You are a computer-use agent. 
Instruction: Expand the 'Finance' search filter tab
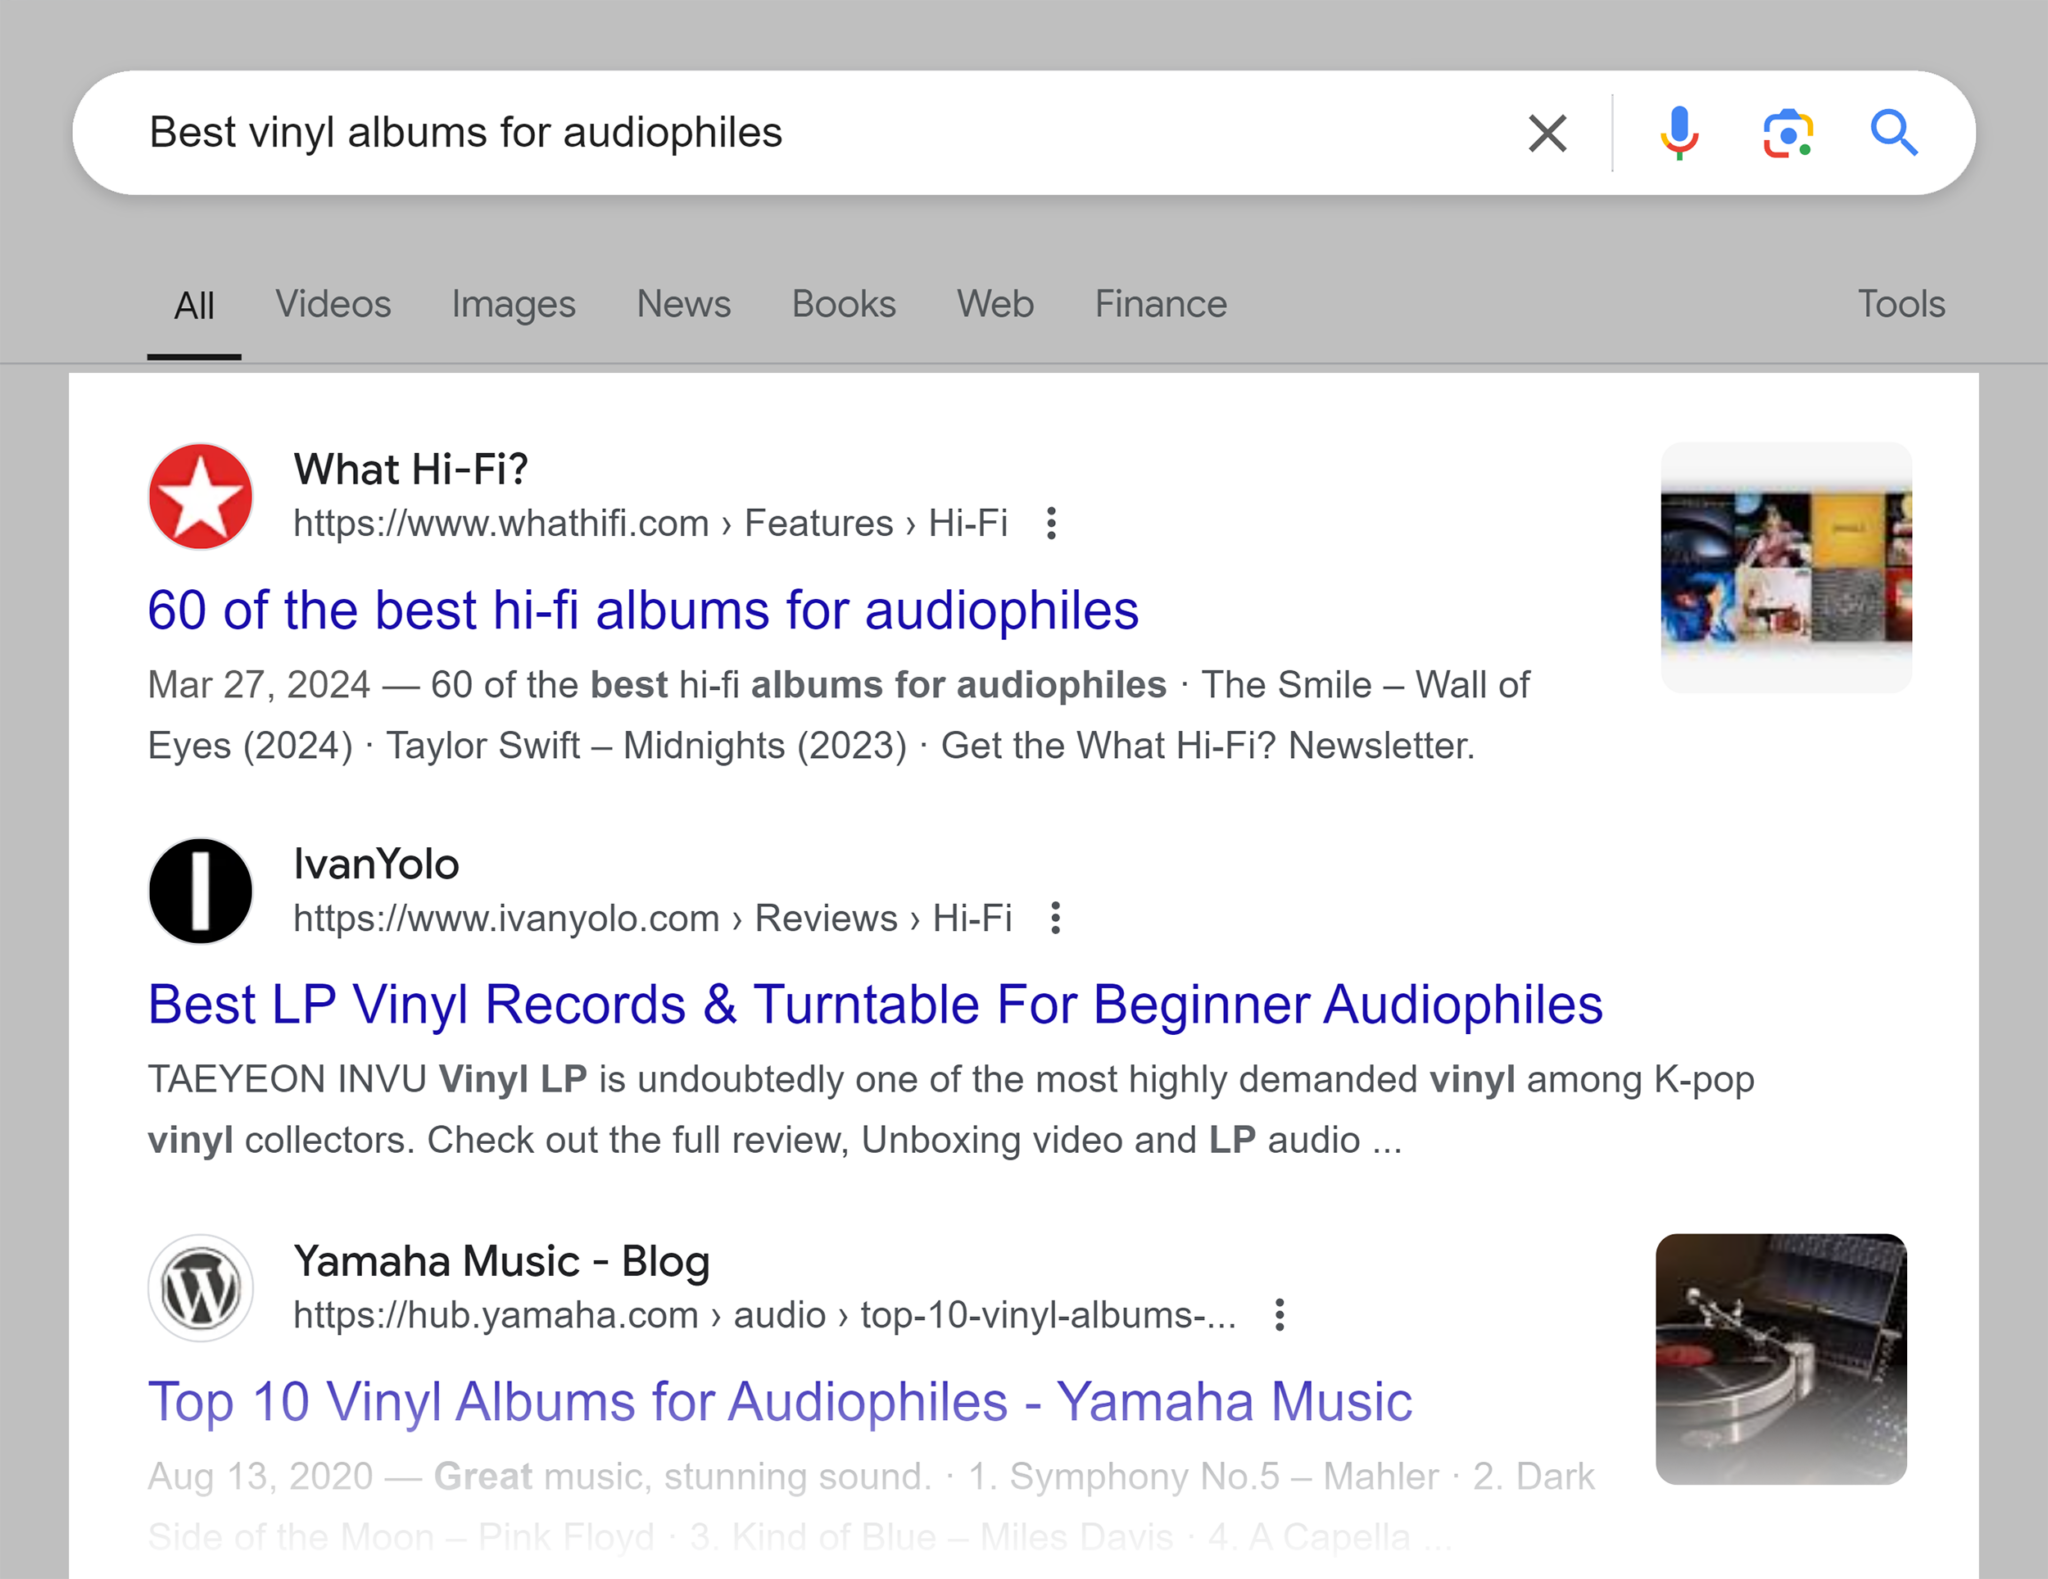(x=1161, y=304)
